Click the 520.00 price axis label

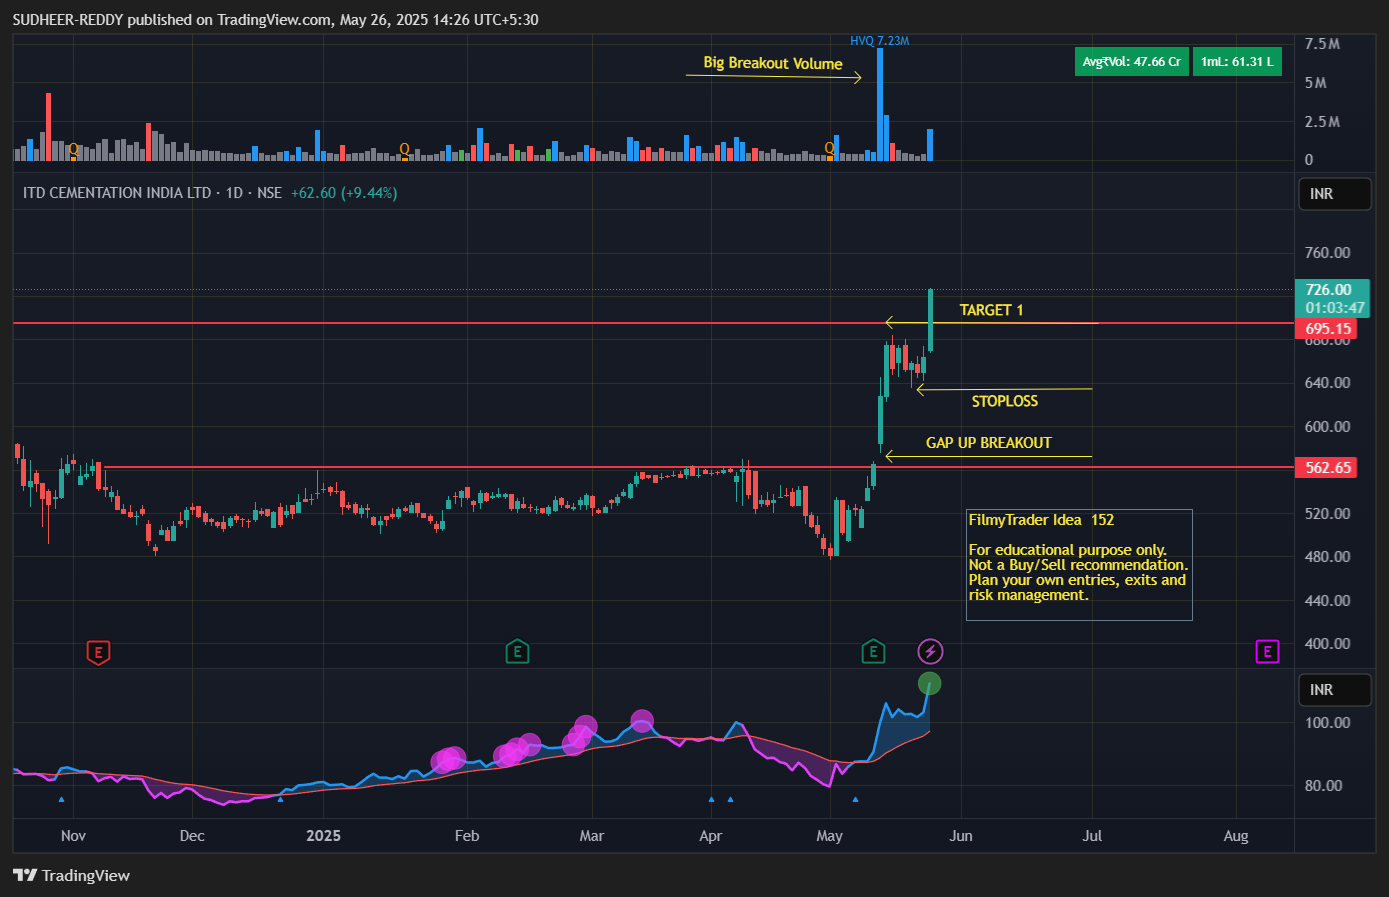click(x=1327, y=514)
